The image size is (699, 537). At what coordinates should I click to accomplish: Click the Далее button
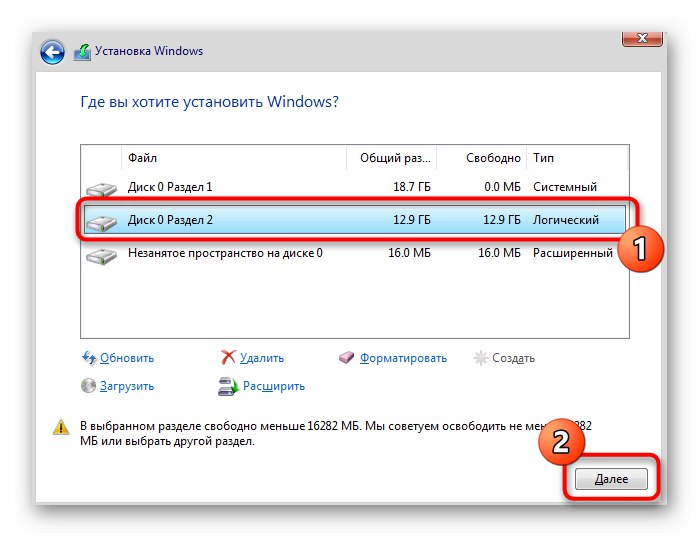pyautogui.click(x=611, y=479)
